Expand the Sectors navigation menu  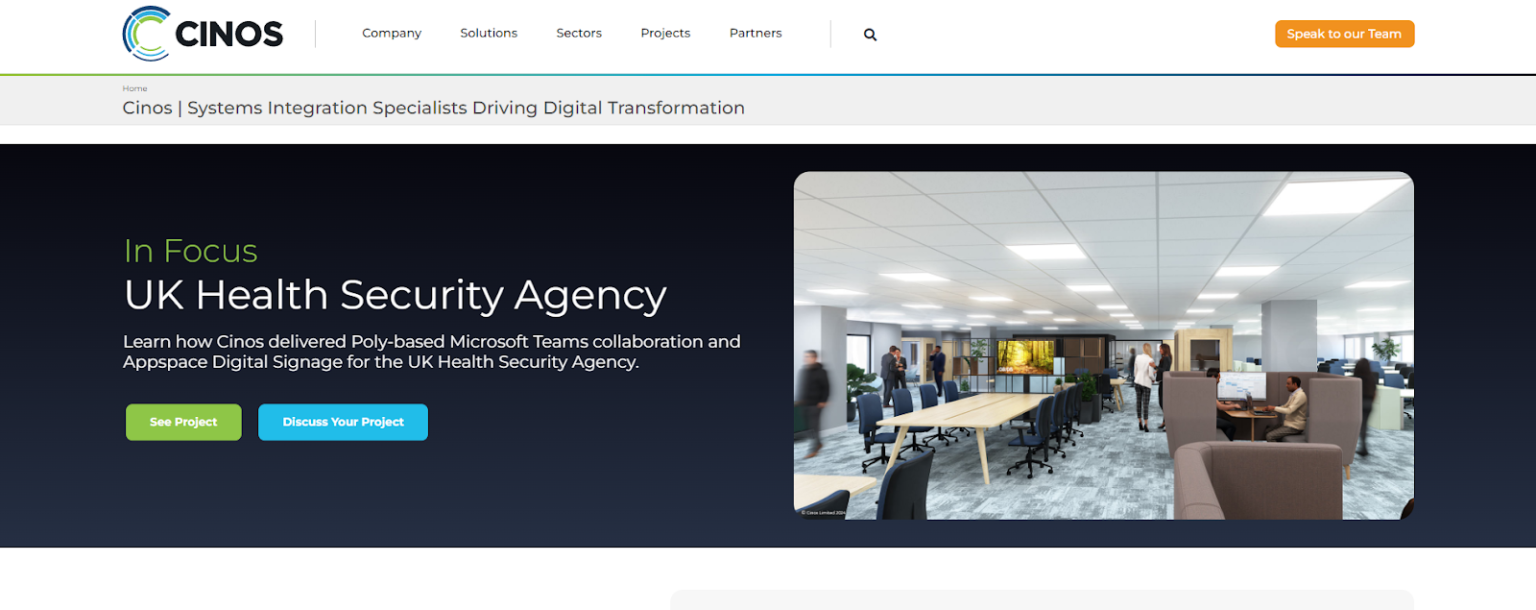[579, 33]
